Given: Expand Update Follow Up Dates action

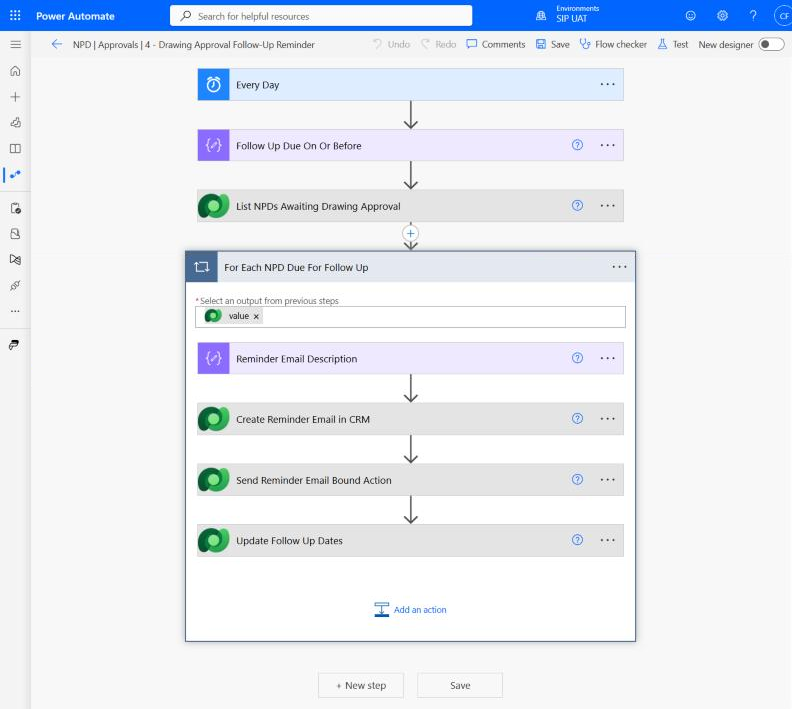Looking at the screenshot, I should (410, 540).
